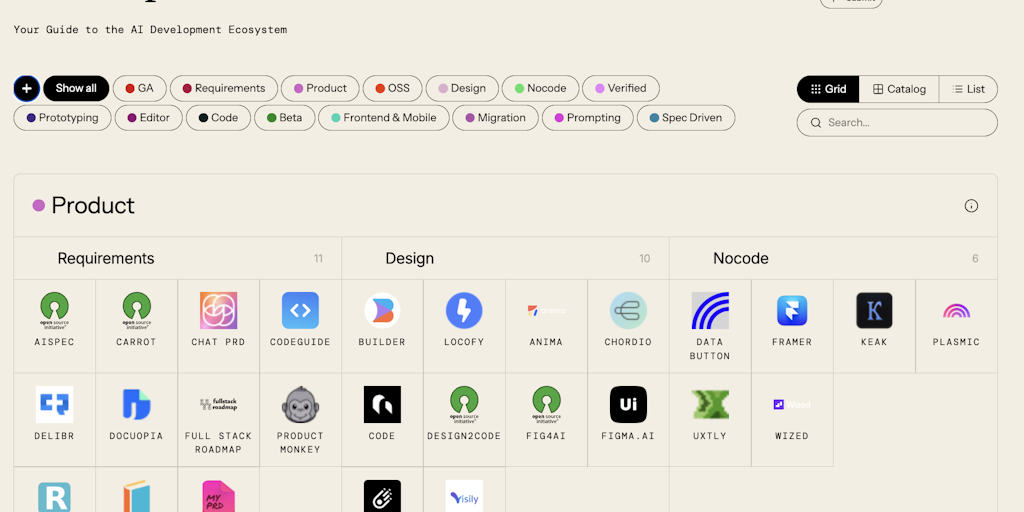
Task: Toggle the Requirements filter chip
Action: (224, 88)
